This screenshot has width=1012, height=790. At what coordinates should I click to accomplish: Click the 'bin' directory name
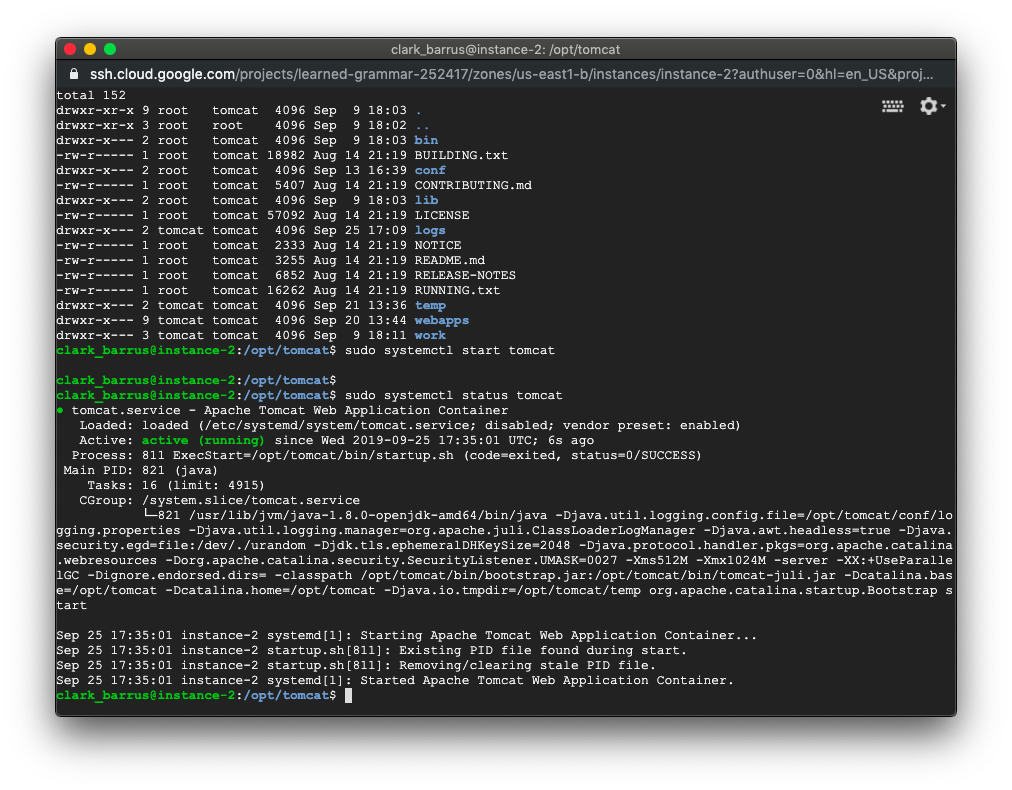coord(426,140)
